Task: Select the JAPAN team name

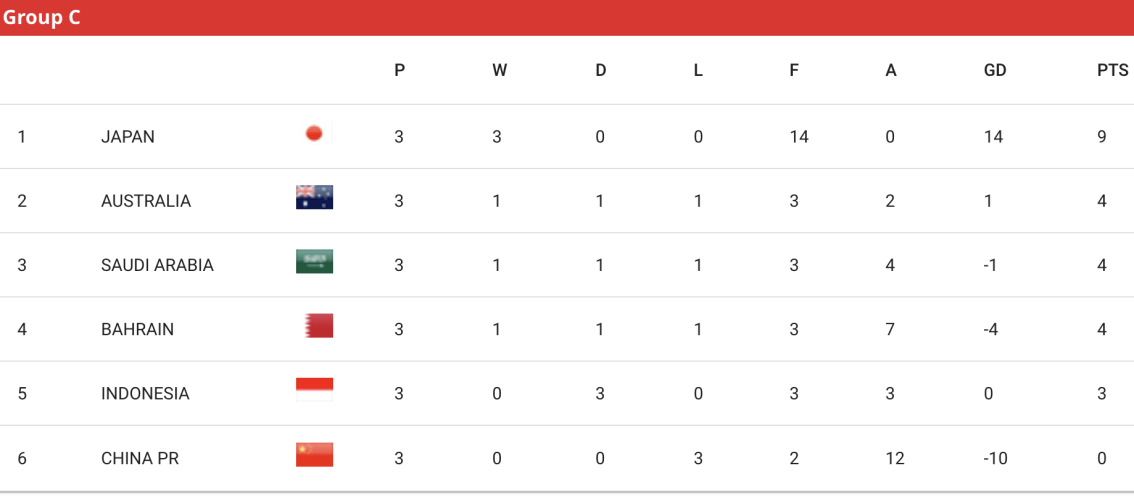Action: (x=128, y=137)
